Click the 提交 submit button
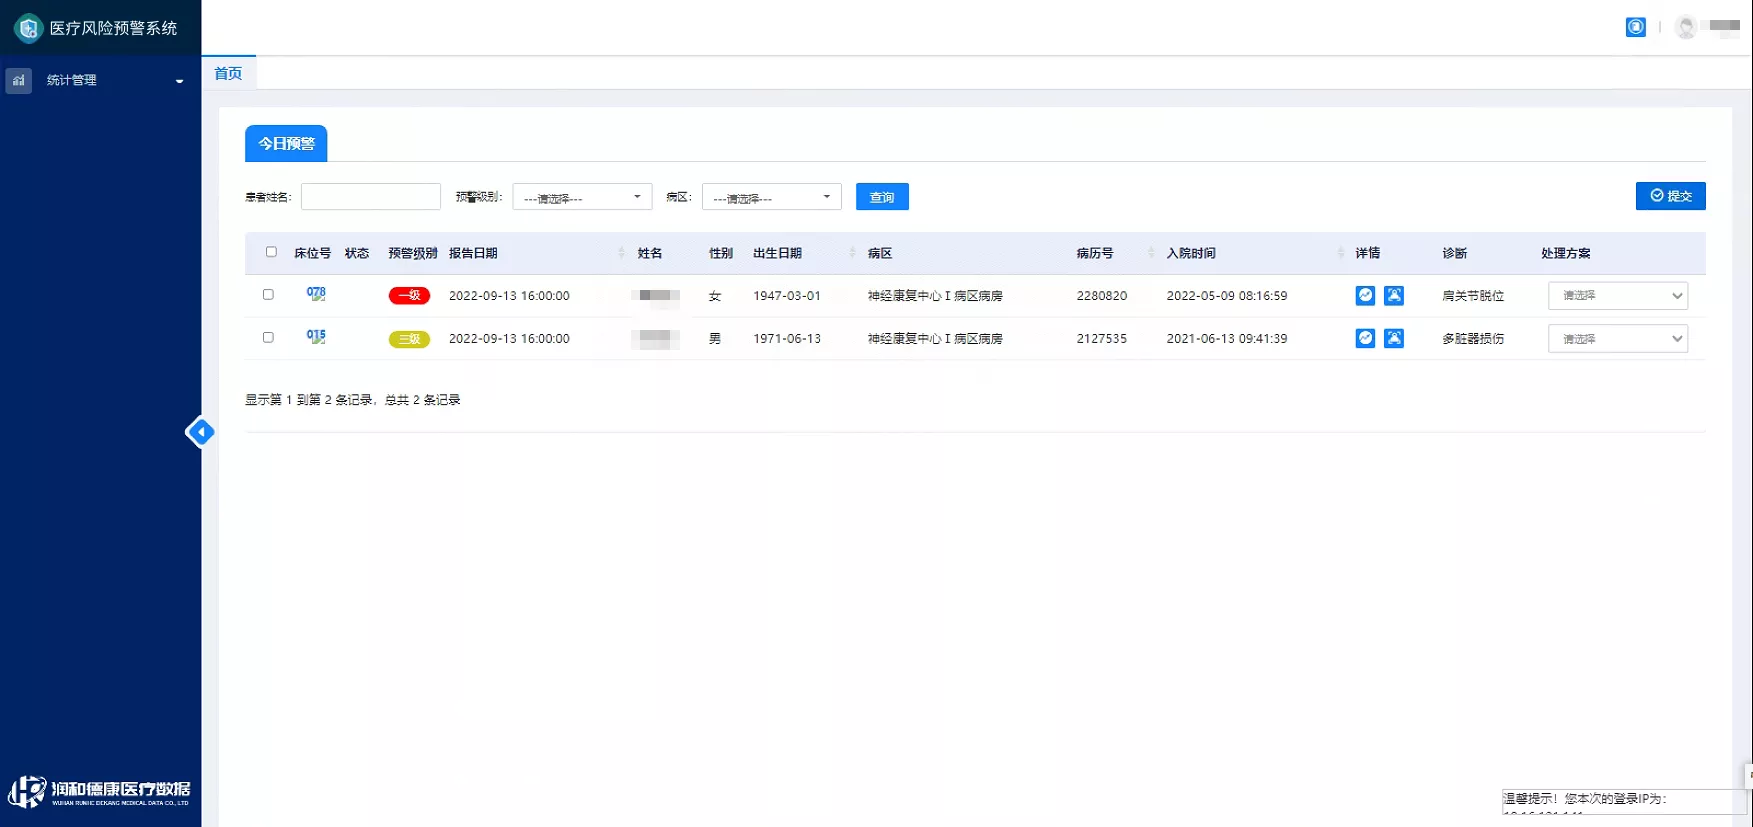This screenshot has height=827, width=1753. click(1671, 196)
